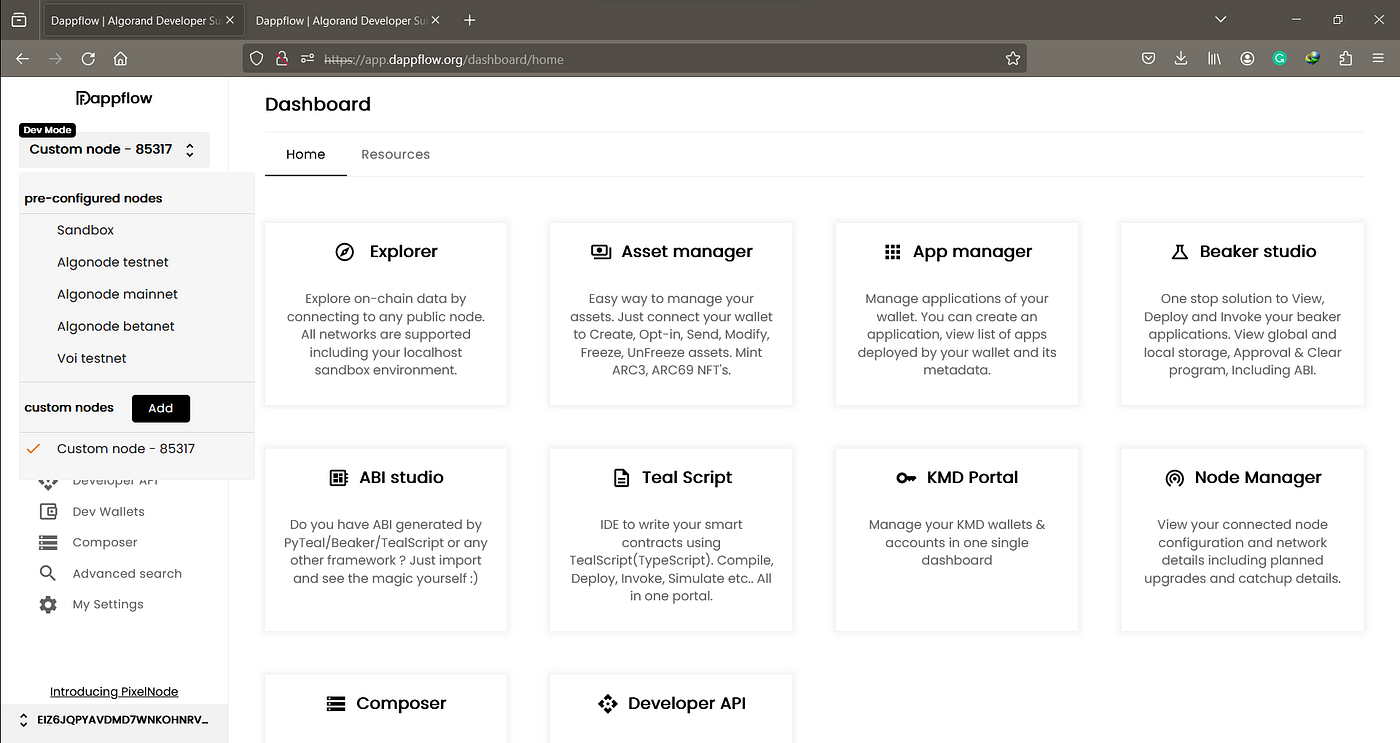
Task: Open the Pocket save icon
Action: 1149,59
